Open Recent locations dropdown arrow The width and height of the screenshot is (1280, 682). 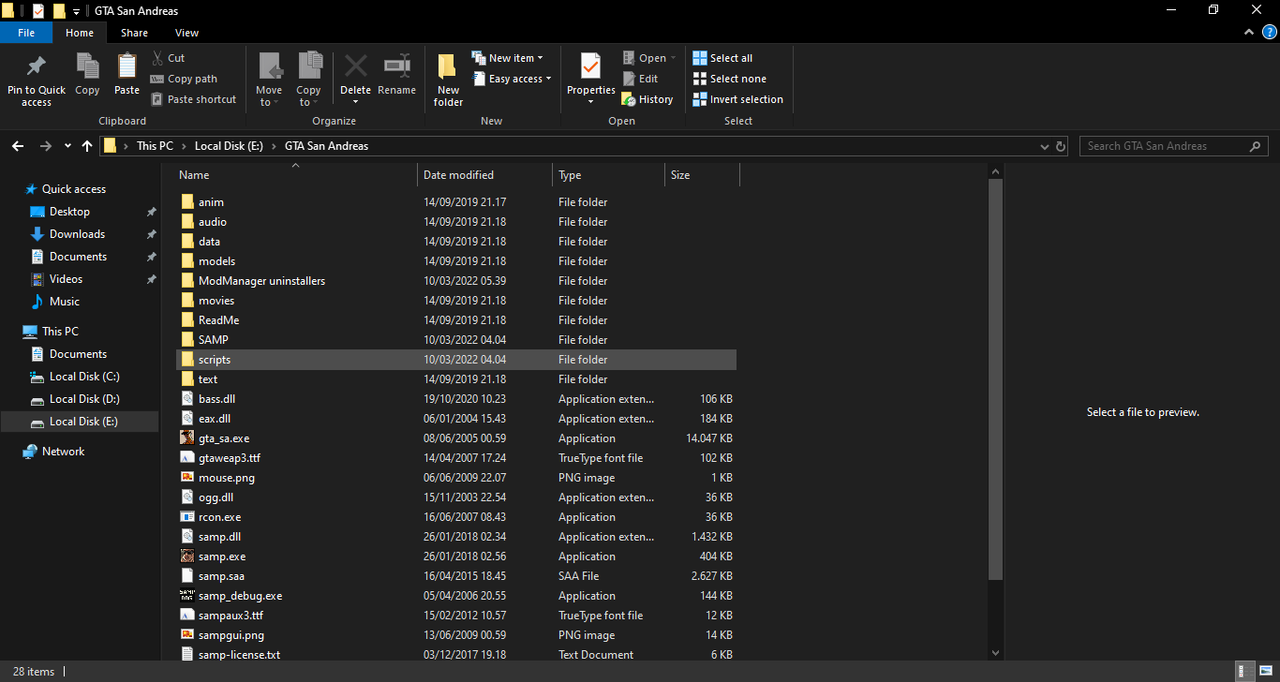(68, 146)
